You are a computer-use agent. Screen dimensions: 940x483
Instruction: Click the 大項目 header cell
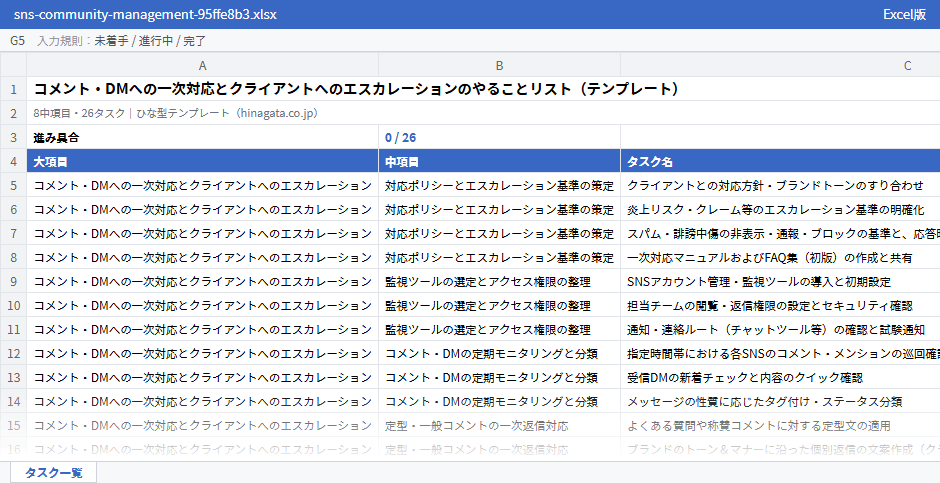click(x=203, y=161)
